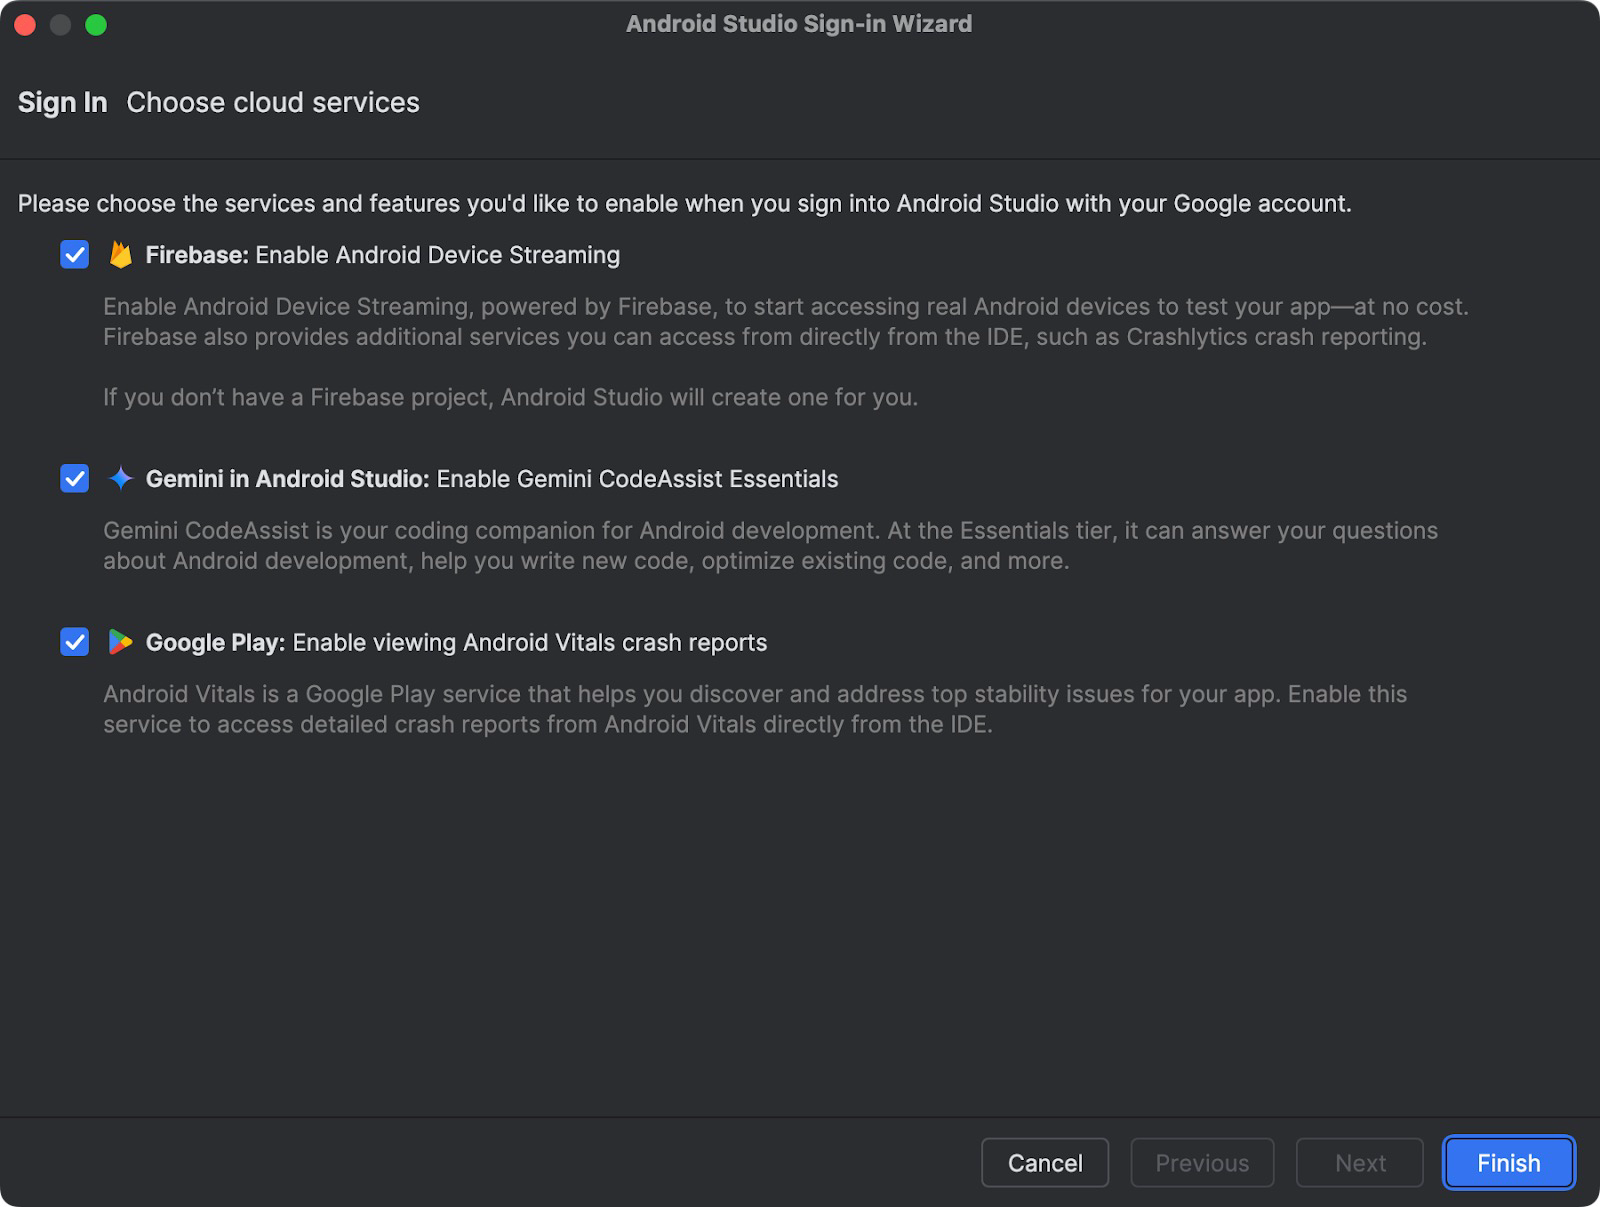Click the Android Vitals description text

(x=755, y=709)
